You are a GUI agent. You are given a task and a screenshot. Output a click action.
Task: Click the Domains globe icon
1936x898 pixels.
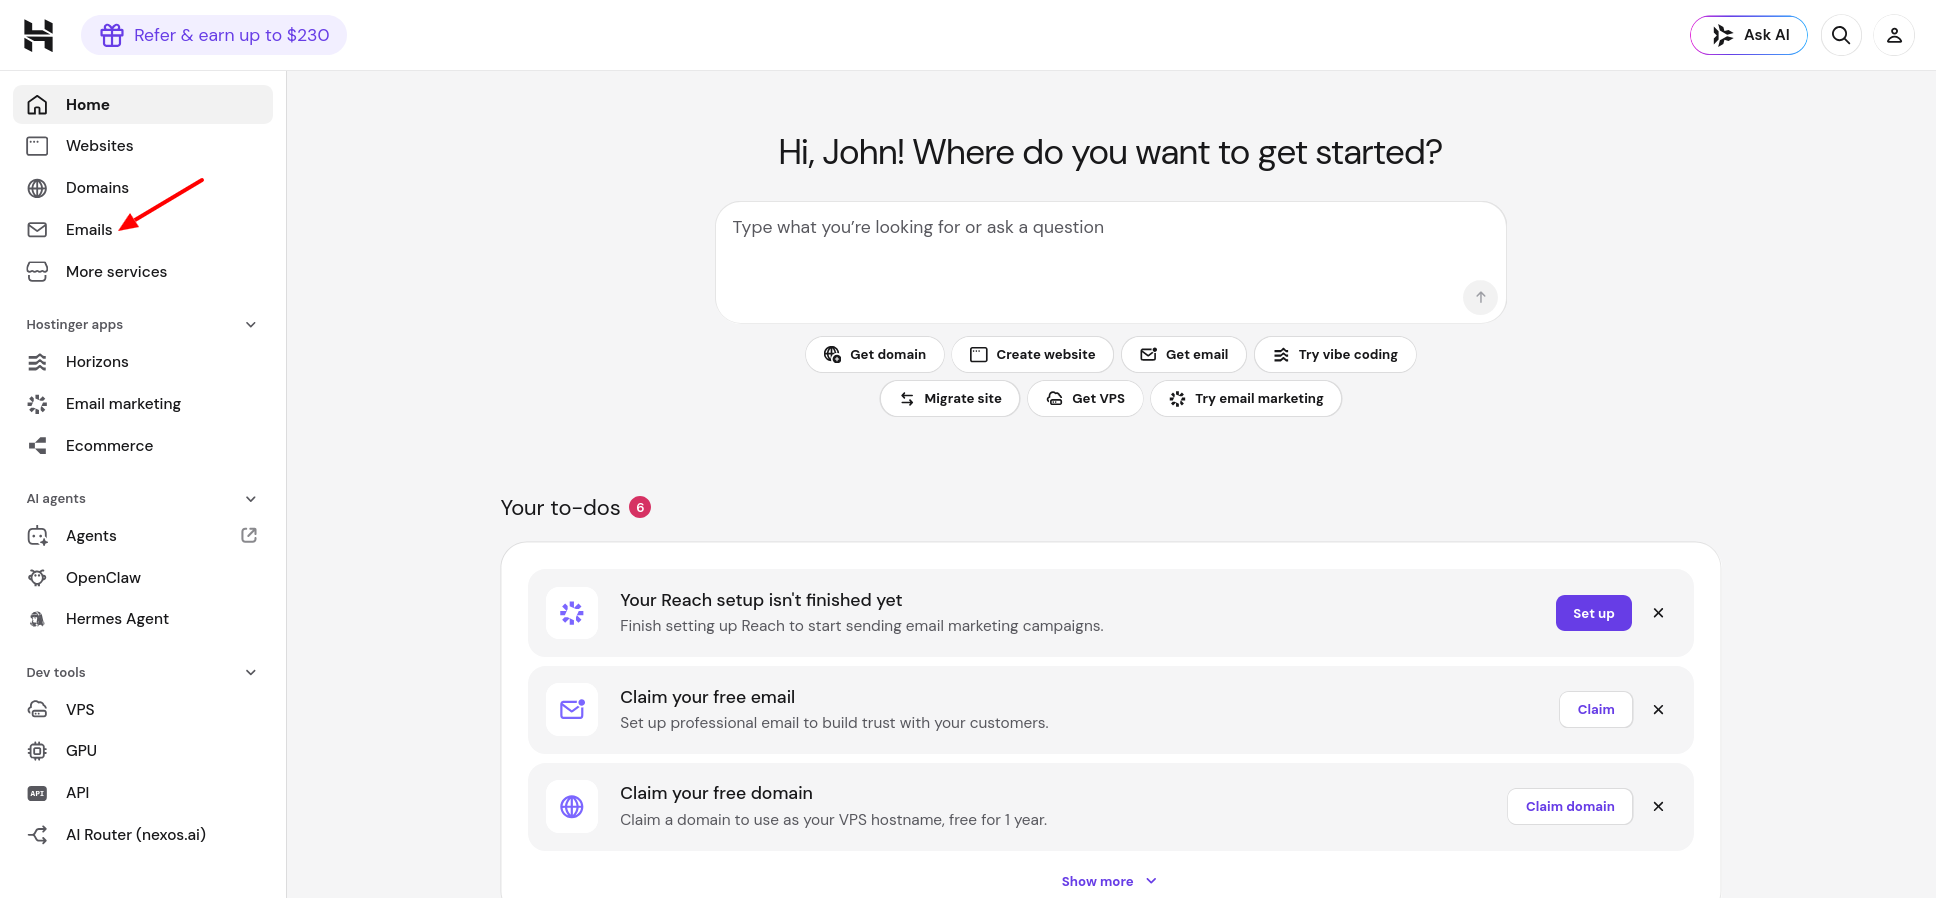tap(37, 188)
